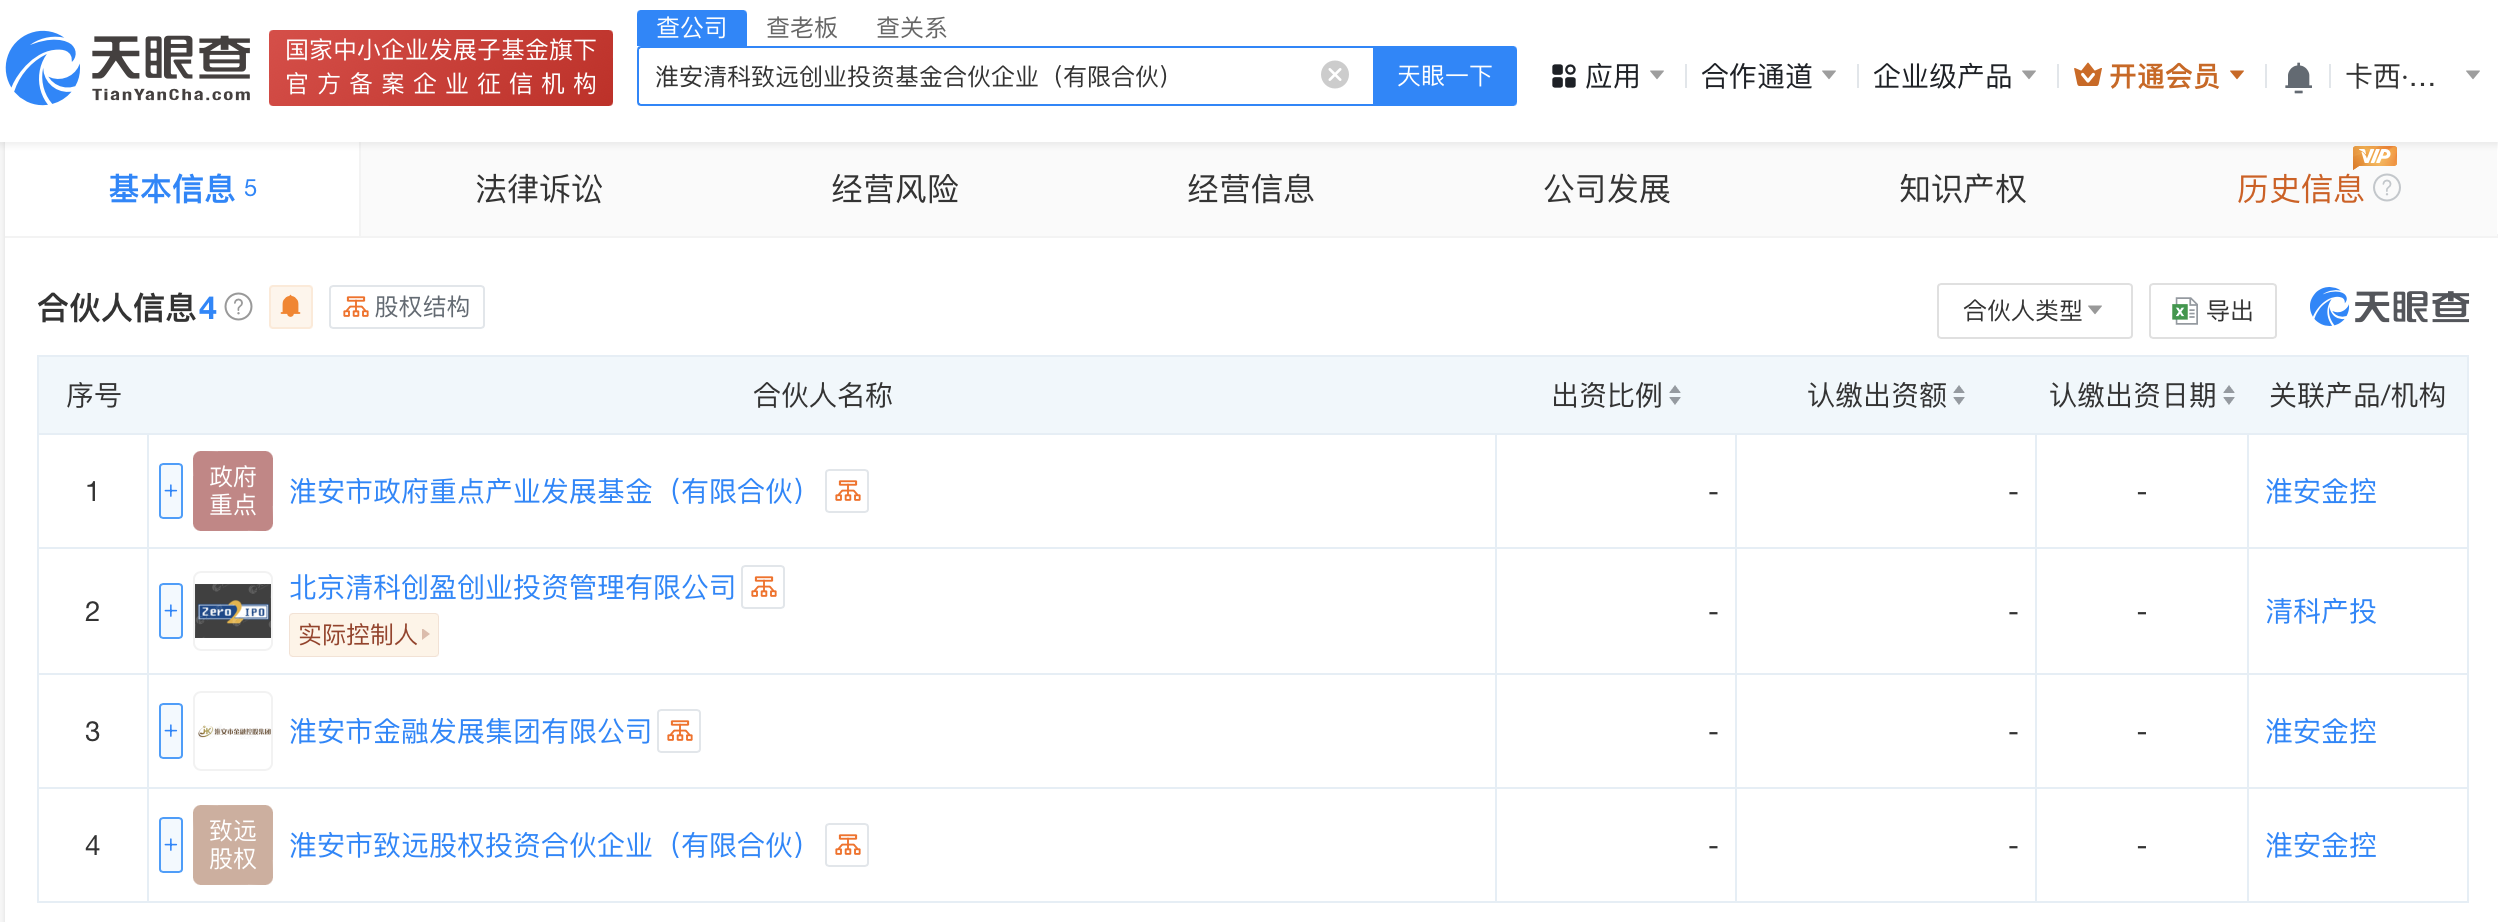Click the question mark icon next to 历史信息

tap(2388, 187)
